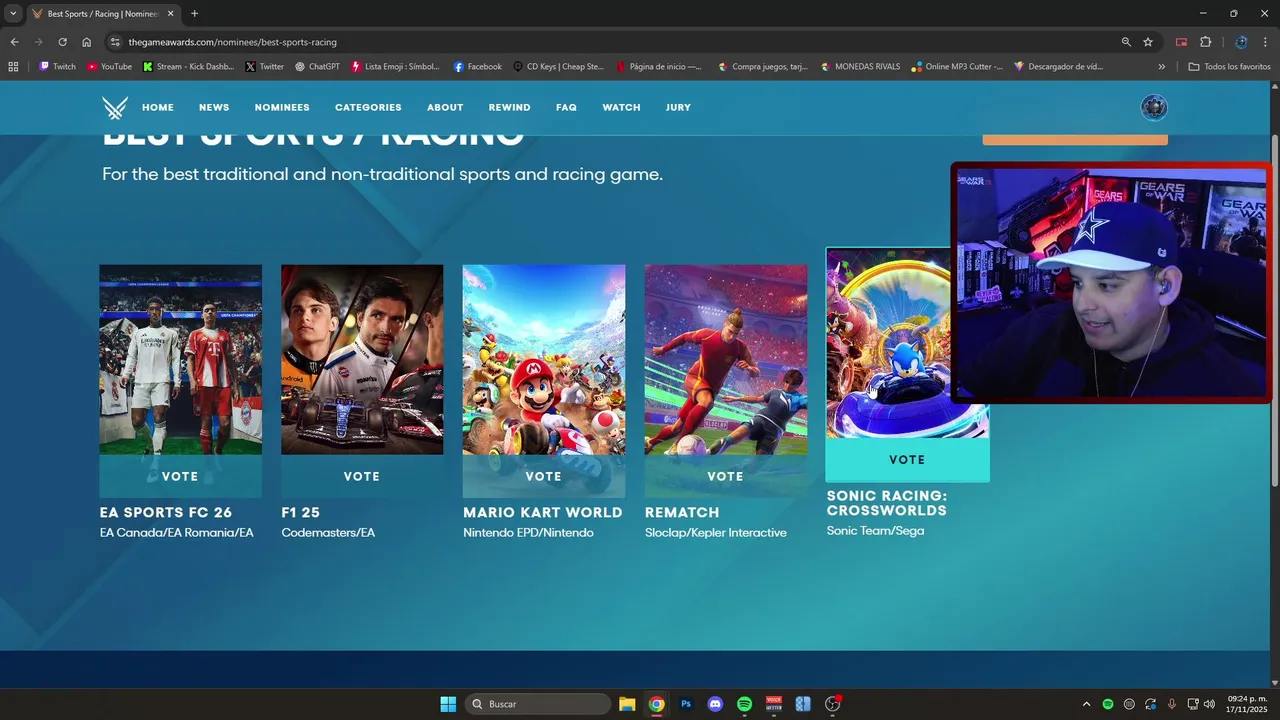Click the MARIO KART WORLD title text
This screenshot has height=720, width=1280.
[x=543, y=512]
